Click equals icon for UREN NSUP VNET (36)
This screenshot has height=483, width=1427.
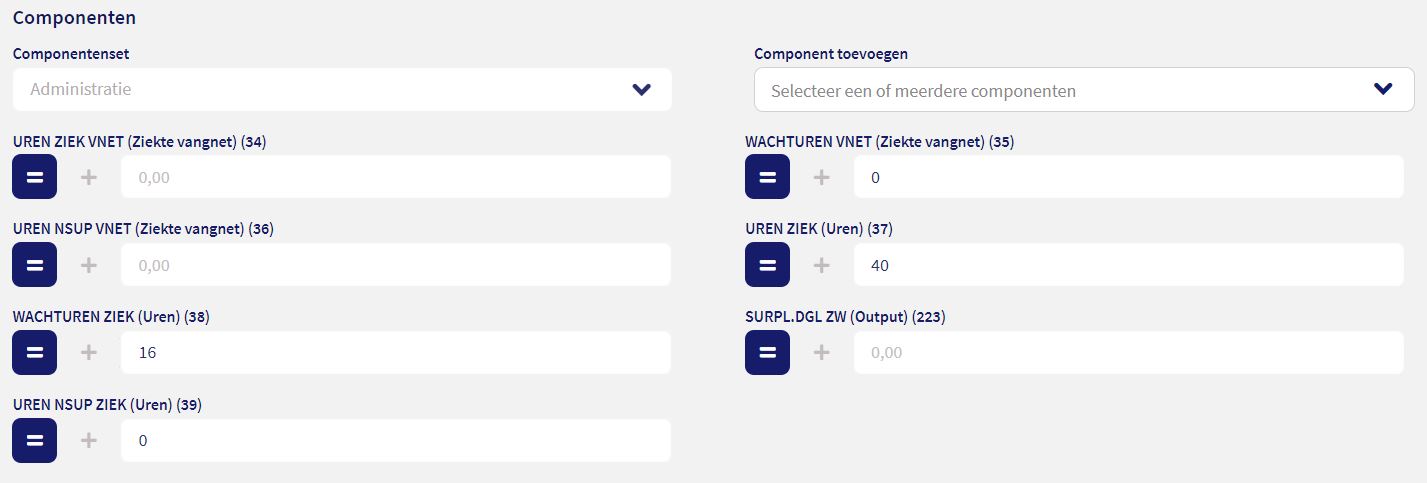(35, 265)
